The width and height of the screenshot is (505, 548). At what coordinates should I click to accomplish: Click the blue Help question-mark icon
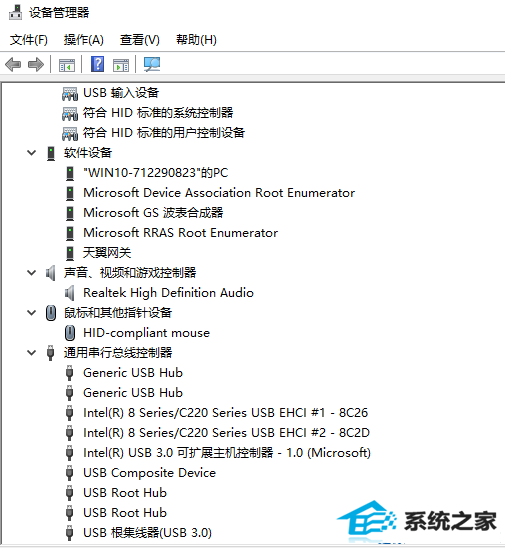point(98,64)
